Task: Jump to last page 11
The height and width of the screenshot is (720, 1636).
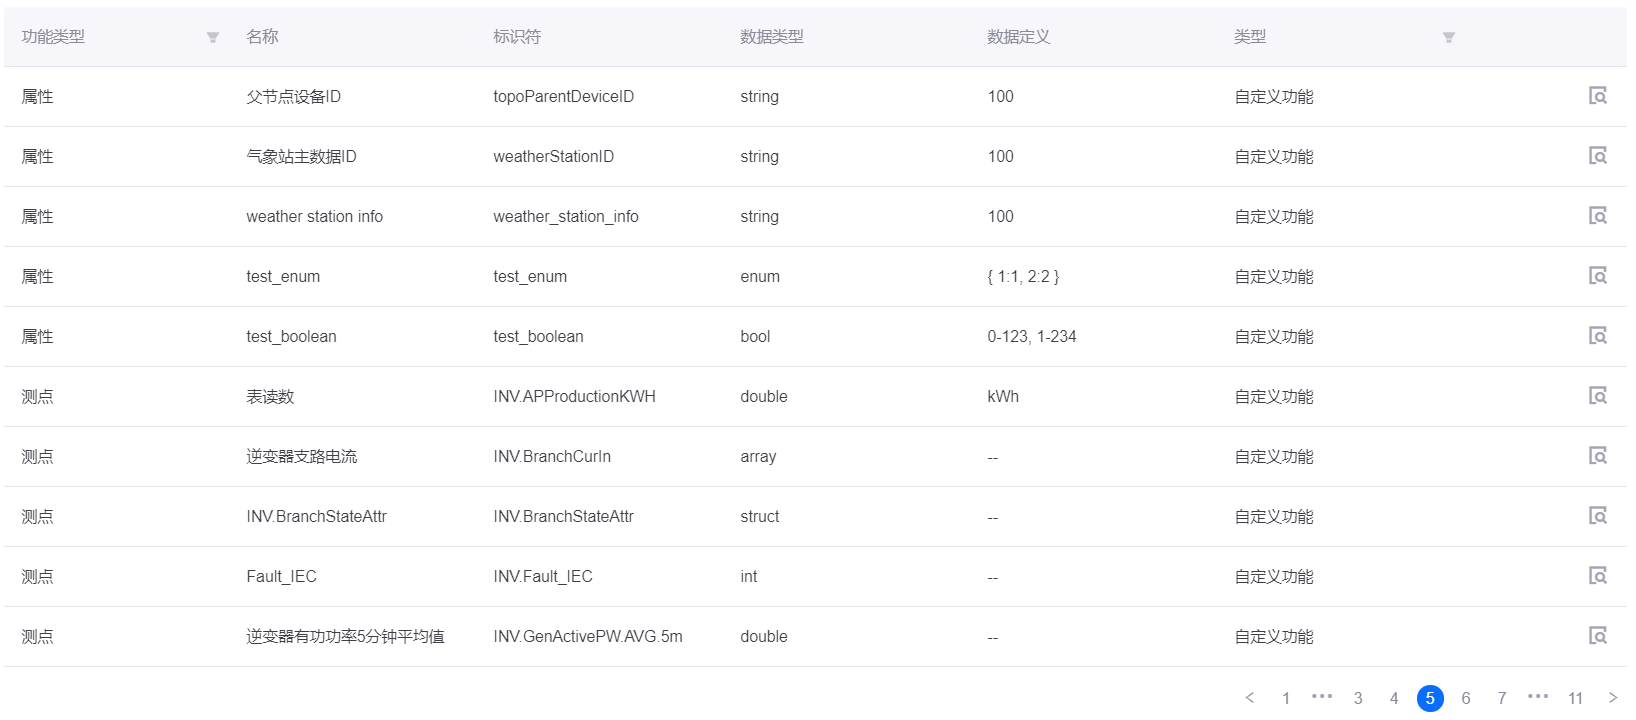Action: pos(1576,698)
